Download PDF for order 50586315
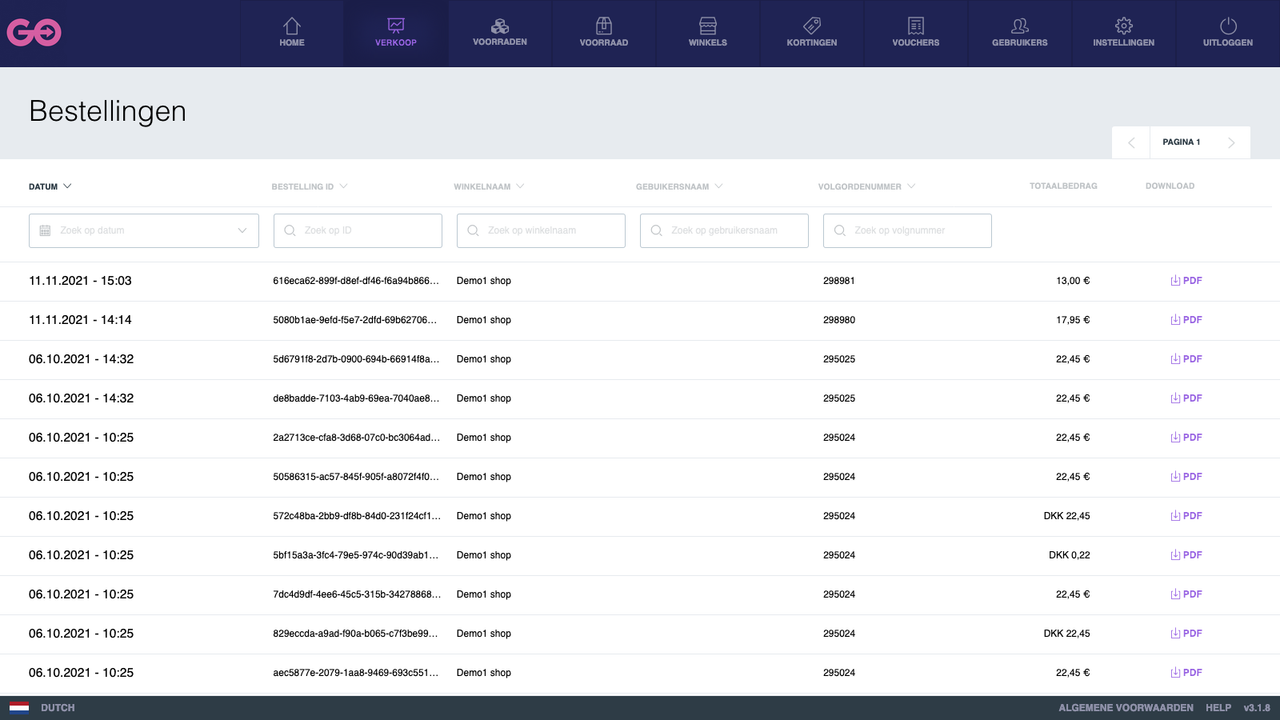1280x720 pixels. 1186,477
